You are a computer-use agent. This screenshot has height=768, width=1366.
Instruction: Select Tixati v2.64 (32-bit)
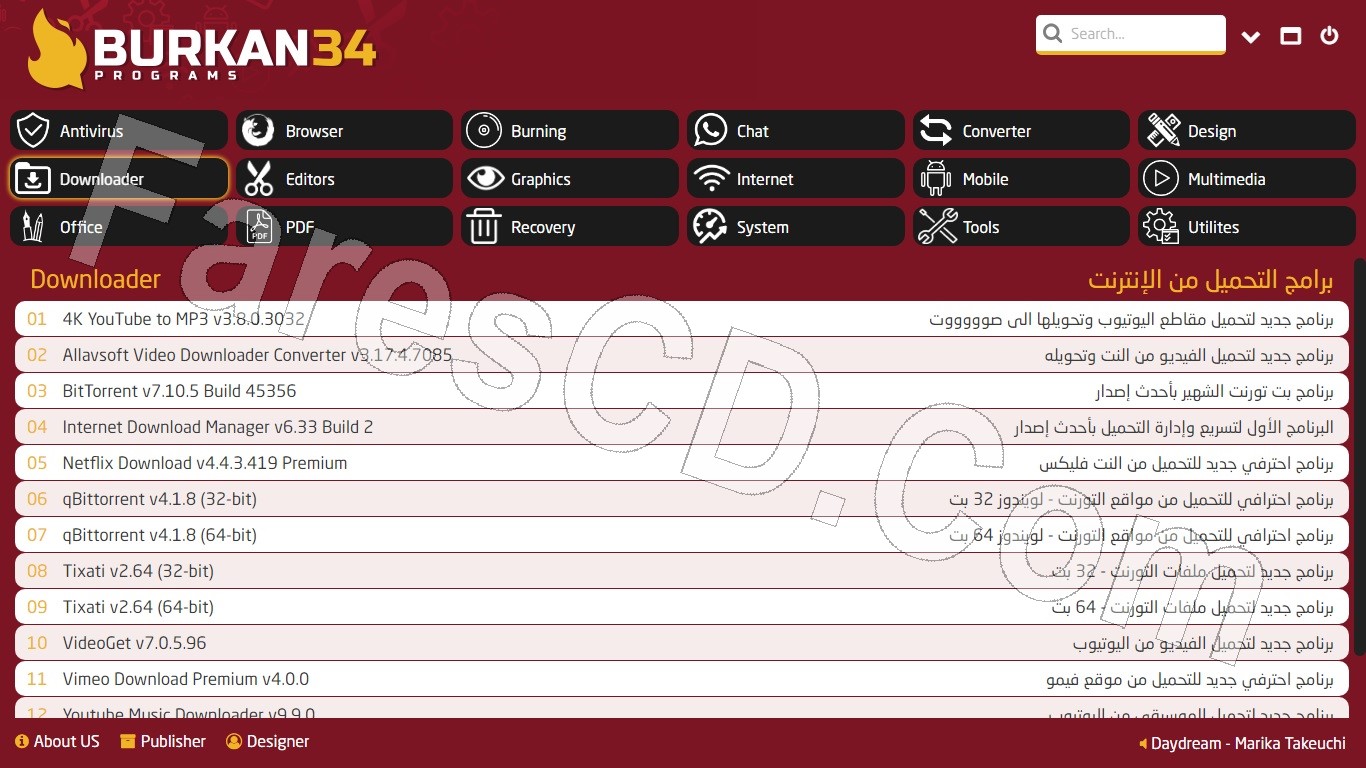(682, 571)
